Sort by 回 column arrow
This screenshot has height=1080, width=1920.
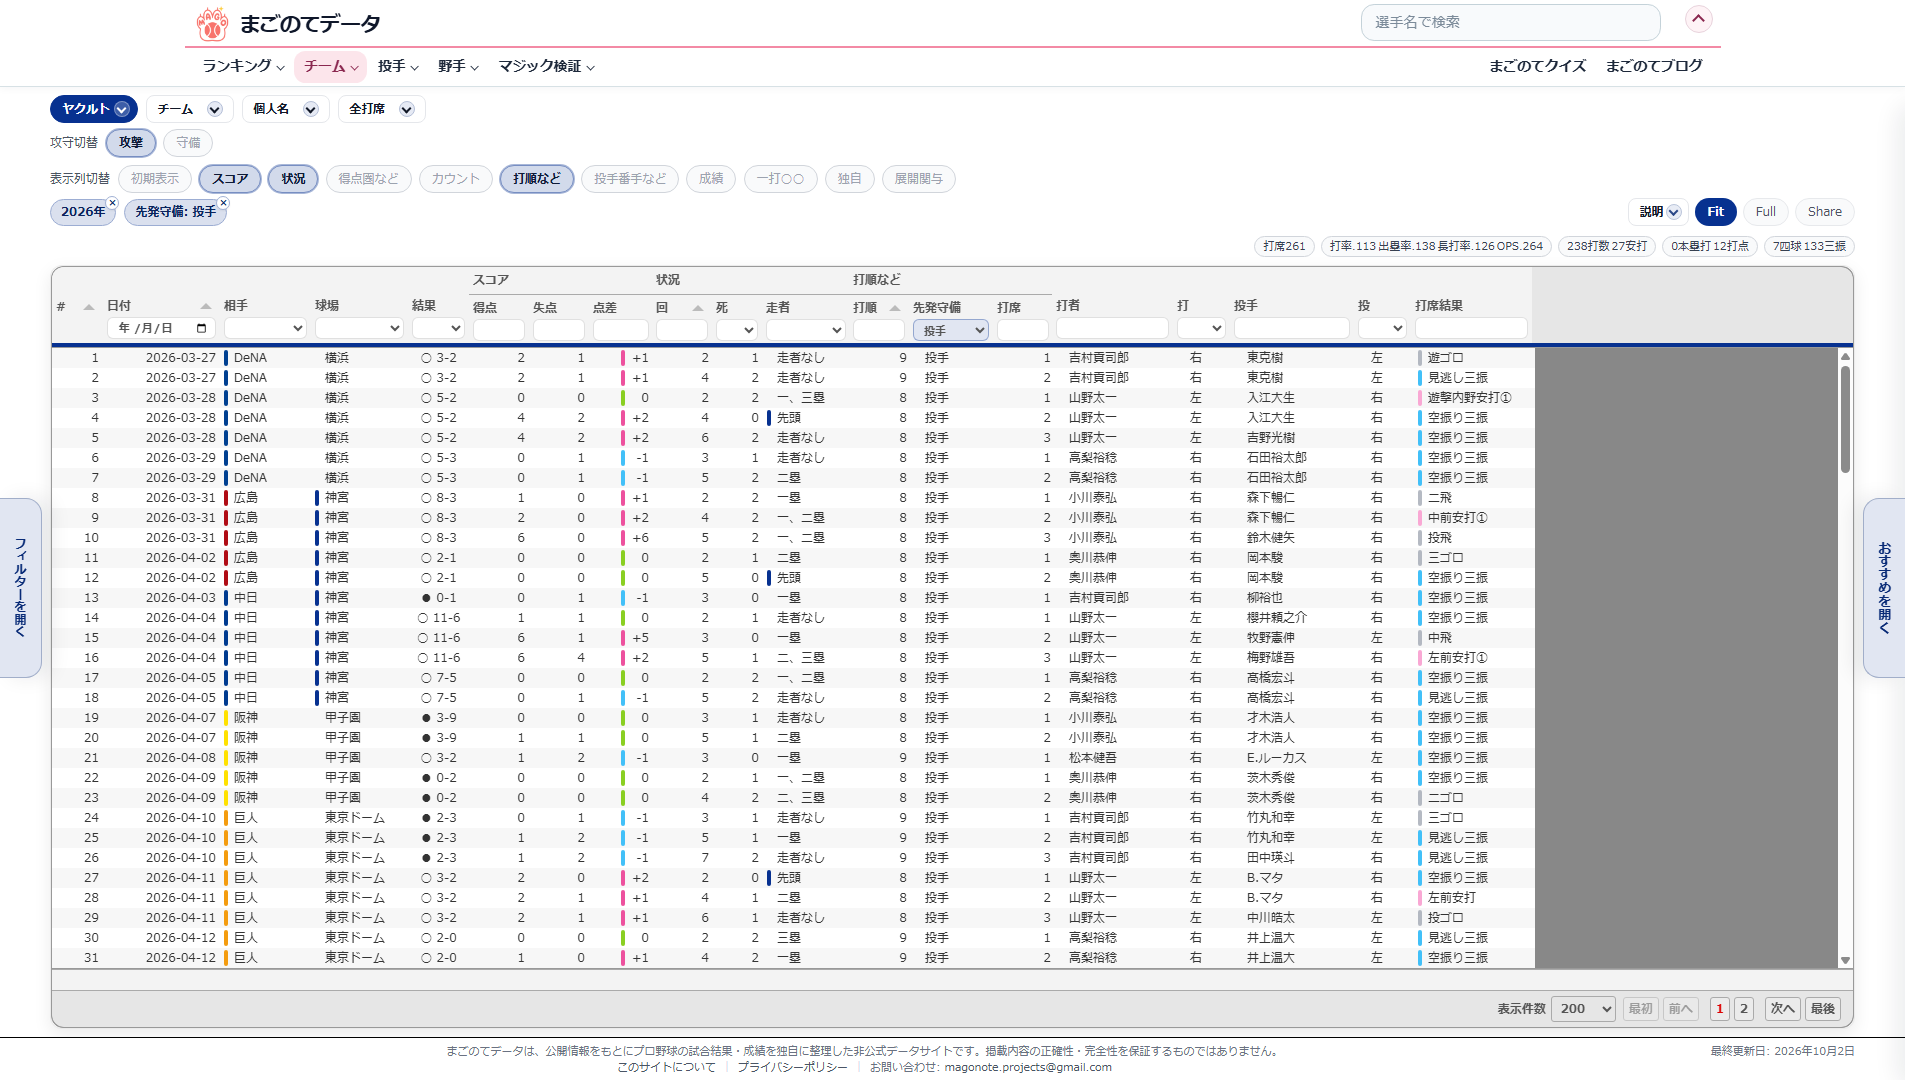697,308
